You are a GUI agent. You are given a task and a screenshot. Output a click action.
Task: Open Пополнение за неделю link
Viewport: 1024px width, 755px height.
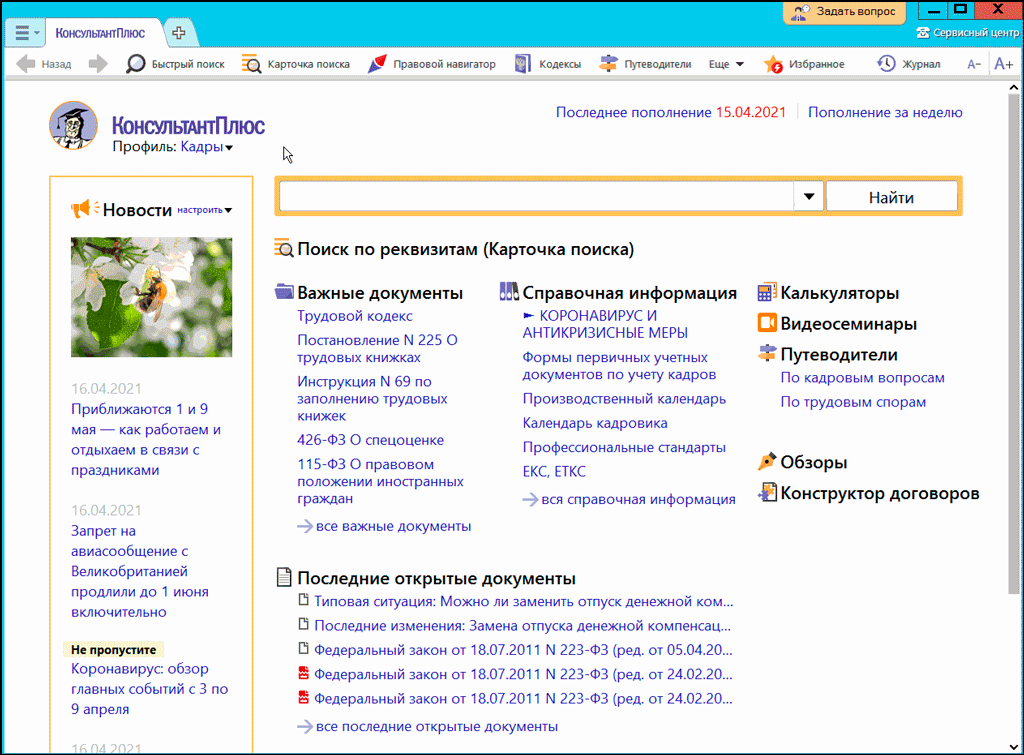(885, 112)
